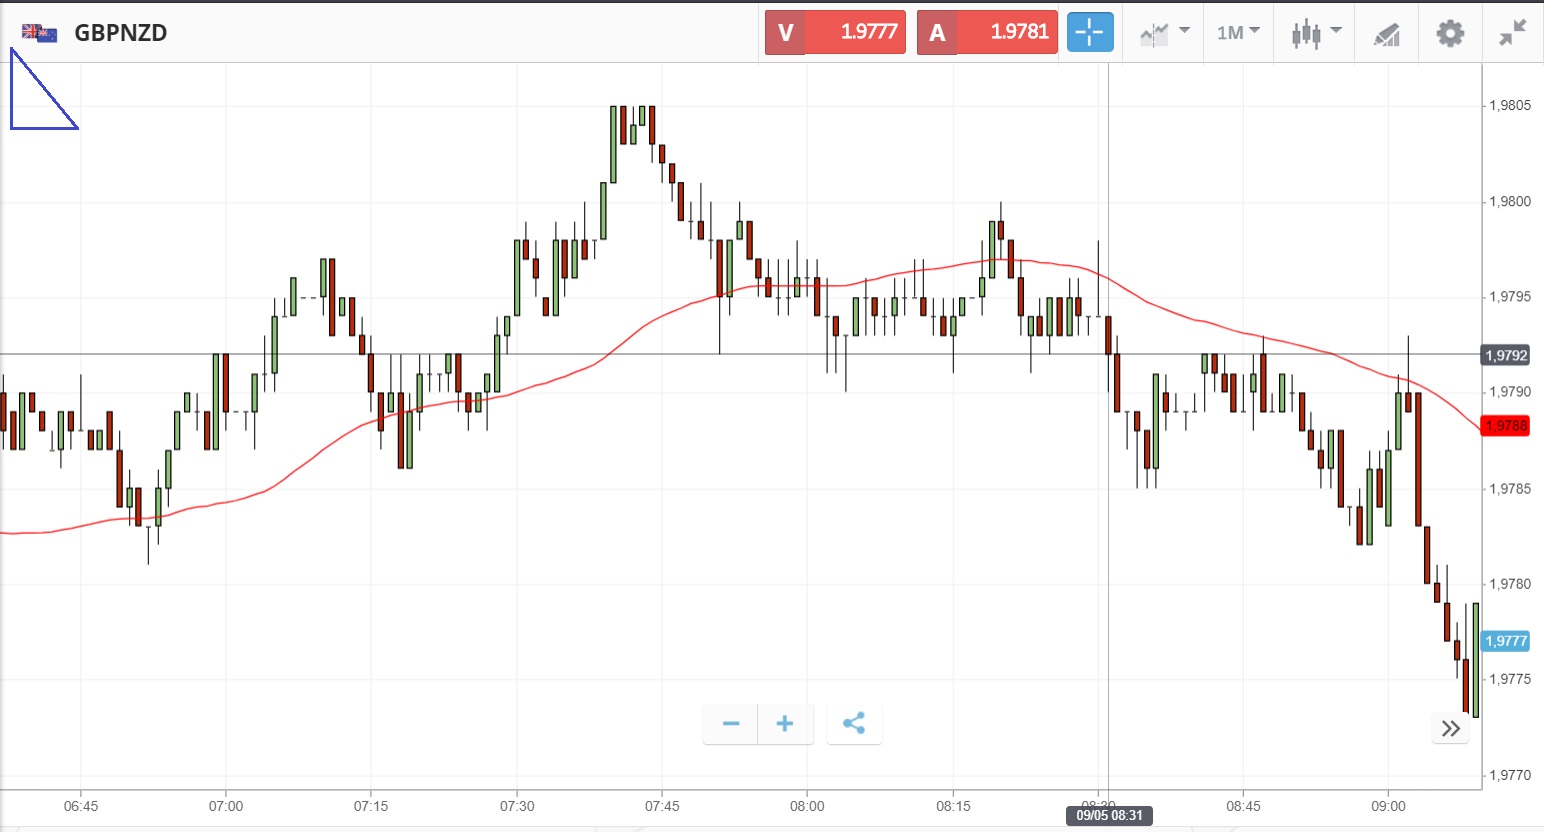Screen dimensions: 1544x832
Task: Share the chart via share icon
Action: pos(854,724)
